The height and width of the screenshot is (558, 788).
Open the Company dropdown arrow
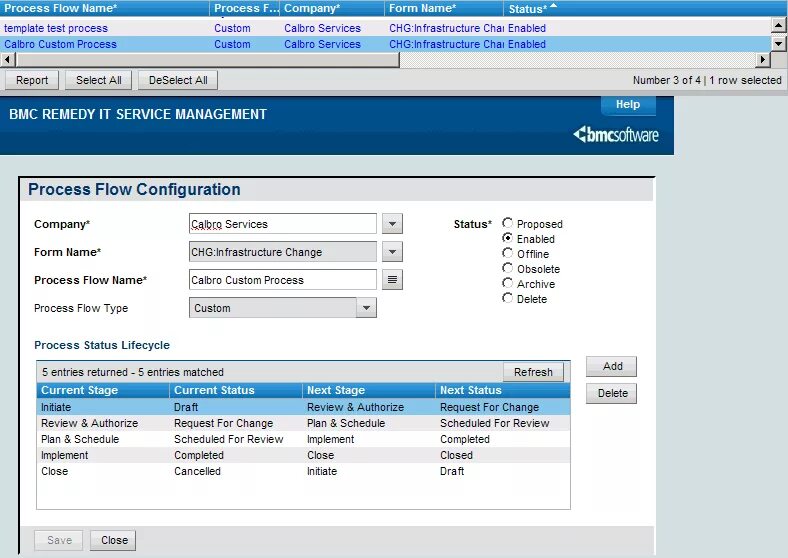(x=392, y=224)
